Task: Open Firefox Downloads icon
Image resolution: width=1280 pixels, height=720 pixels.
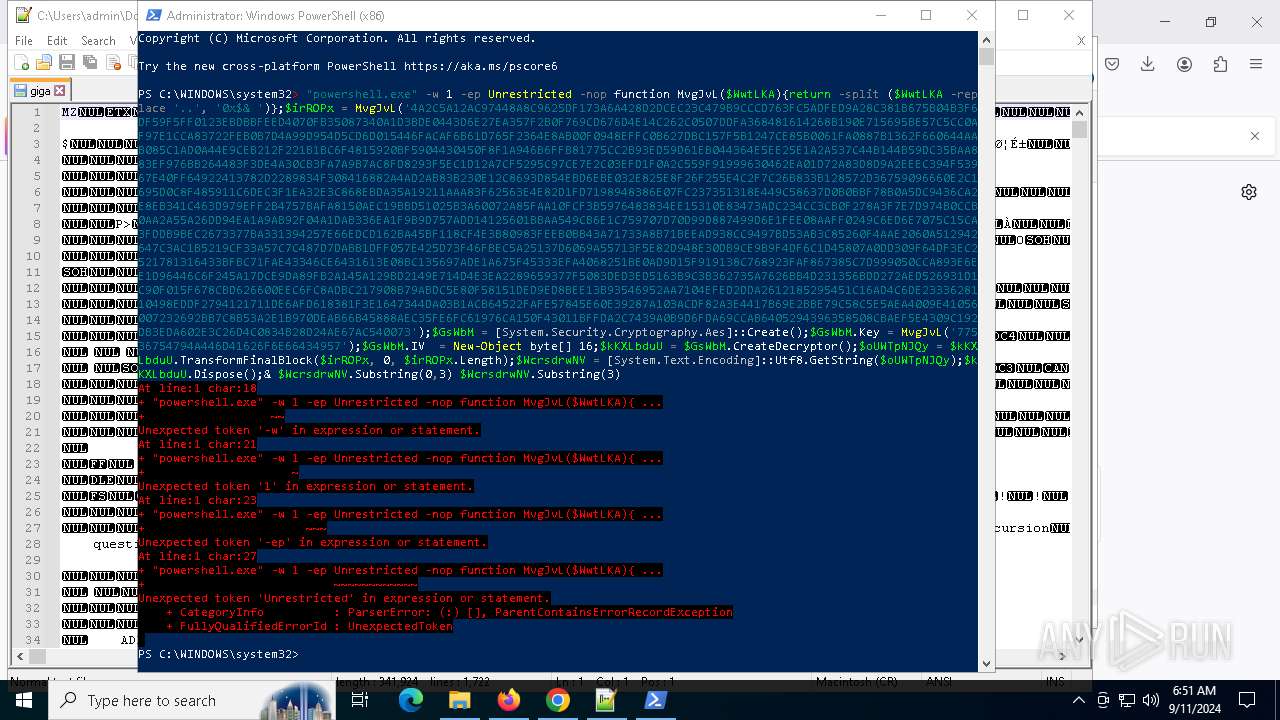Action: click(x=1148, y=64)
